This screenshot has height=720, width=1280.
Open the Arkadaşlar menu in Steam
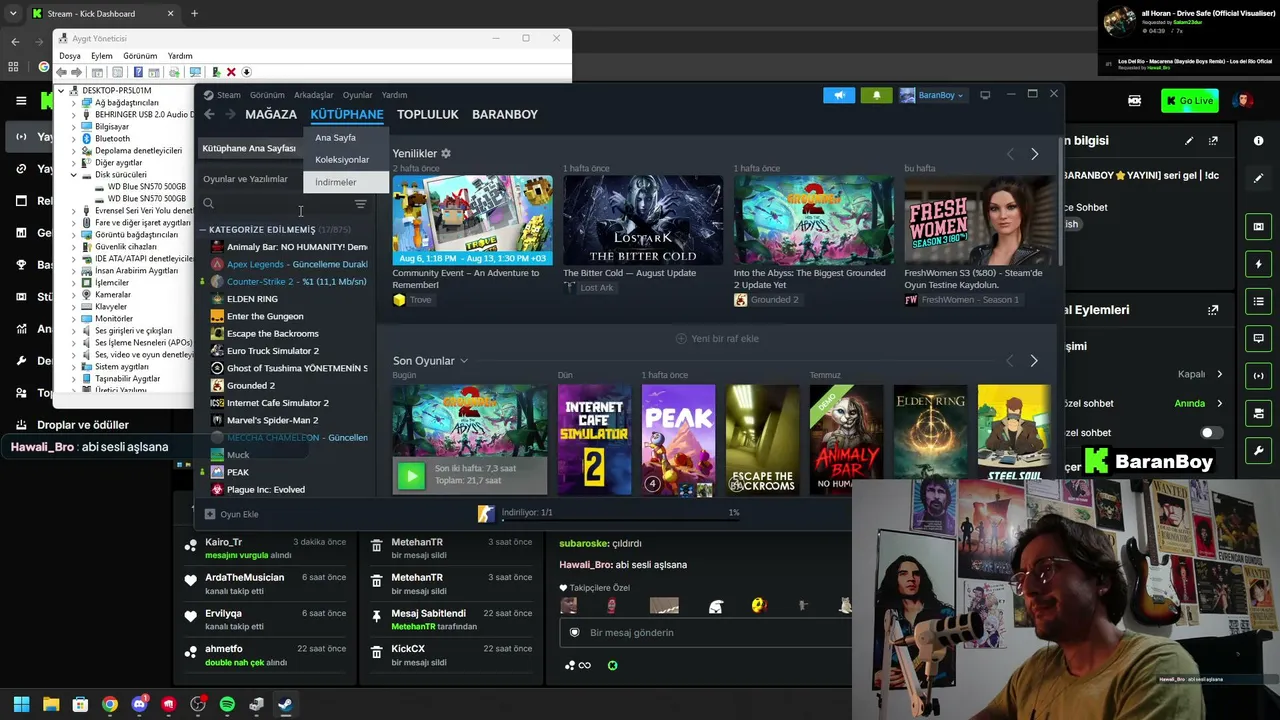coord(314,96)
